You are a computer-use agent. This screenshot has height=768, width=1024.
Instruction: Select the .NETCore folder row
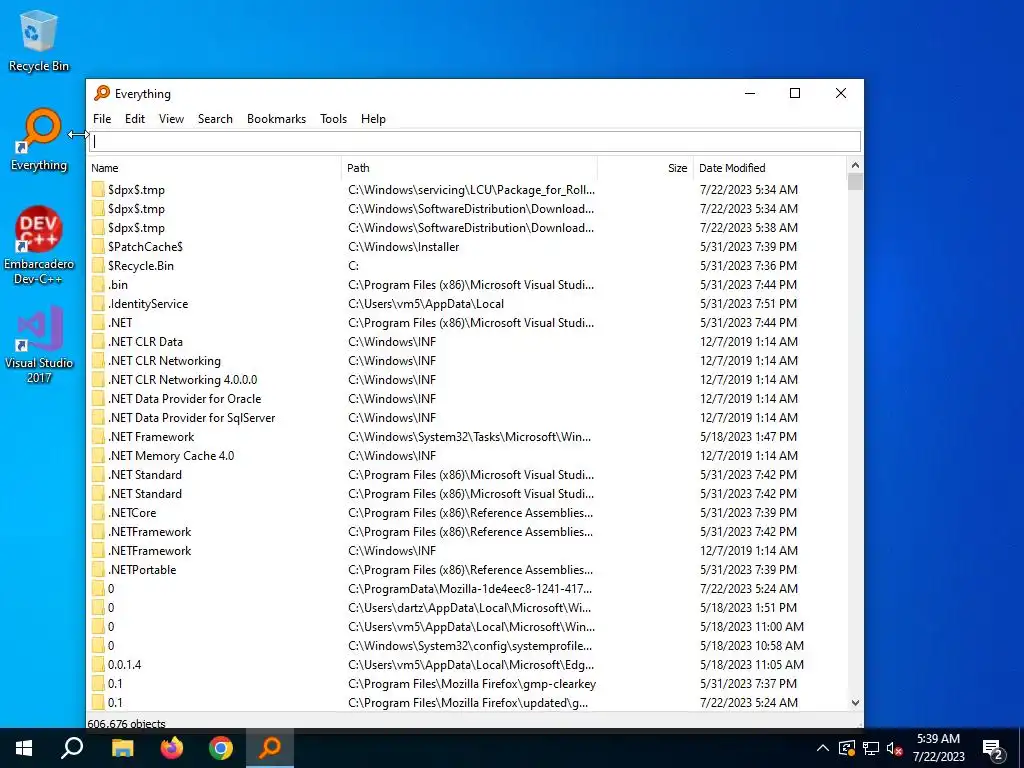coord(467,513)
